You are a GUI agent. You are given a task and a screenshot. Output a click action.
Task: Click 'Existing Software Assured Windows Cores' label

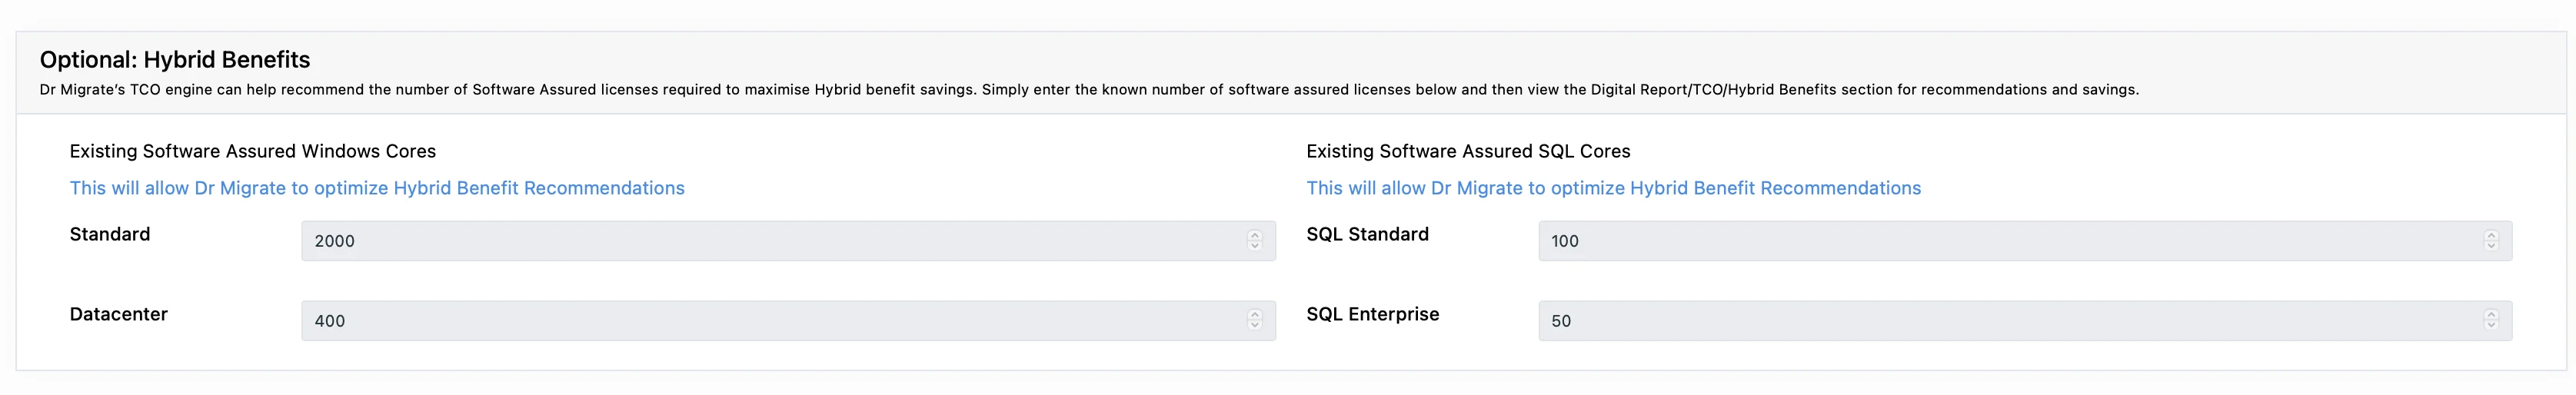point(253,151)
